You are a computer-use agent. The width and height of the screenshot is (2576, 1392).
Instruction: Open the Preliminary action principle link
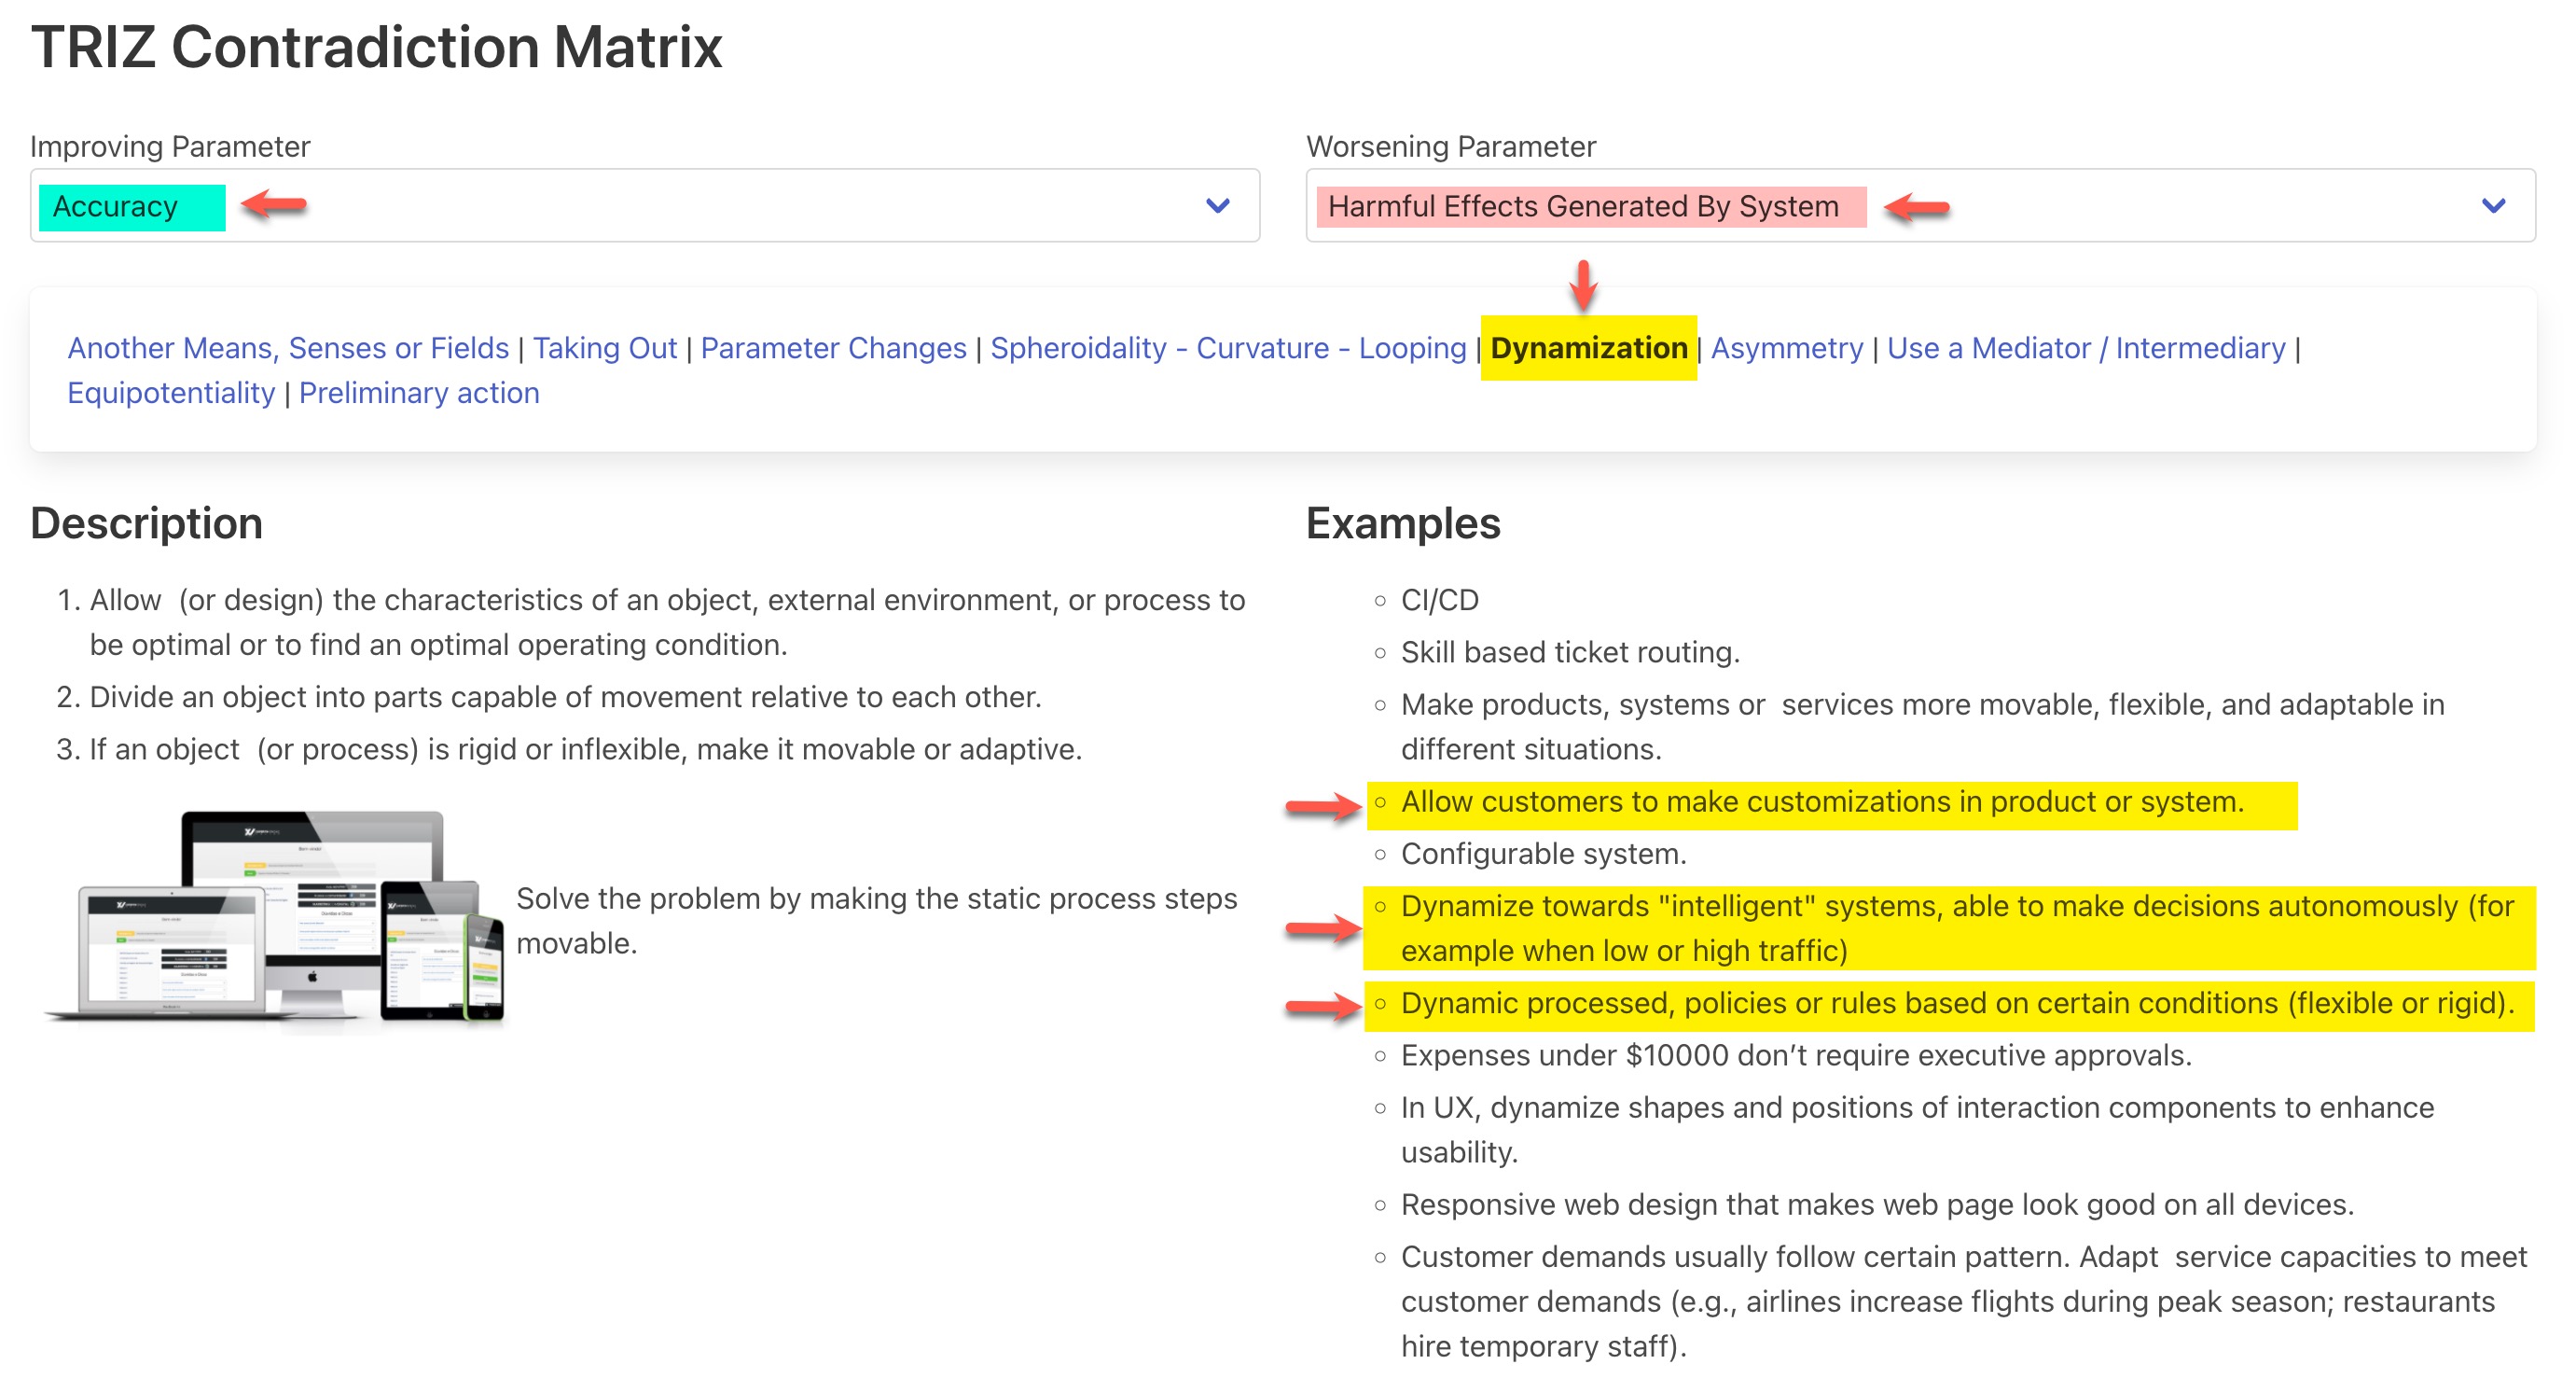(x=419, y=393)
